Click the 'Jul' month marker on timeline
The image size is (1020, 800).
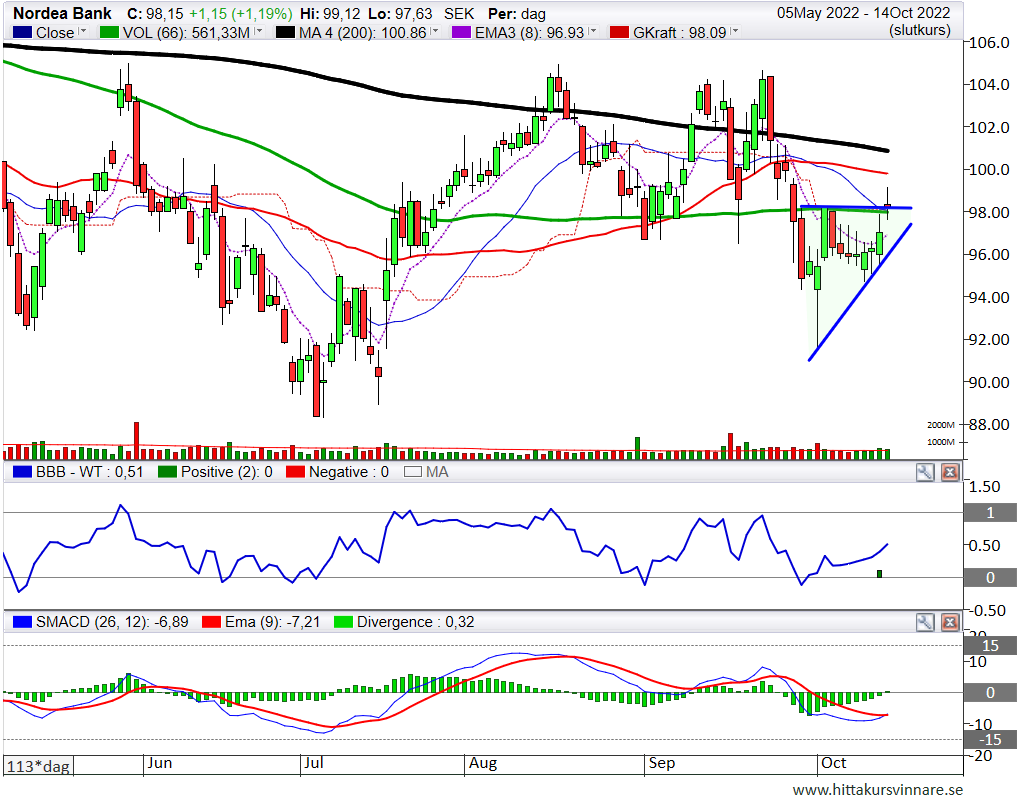click(314, 763)
